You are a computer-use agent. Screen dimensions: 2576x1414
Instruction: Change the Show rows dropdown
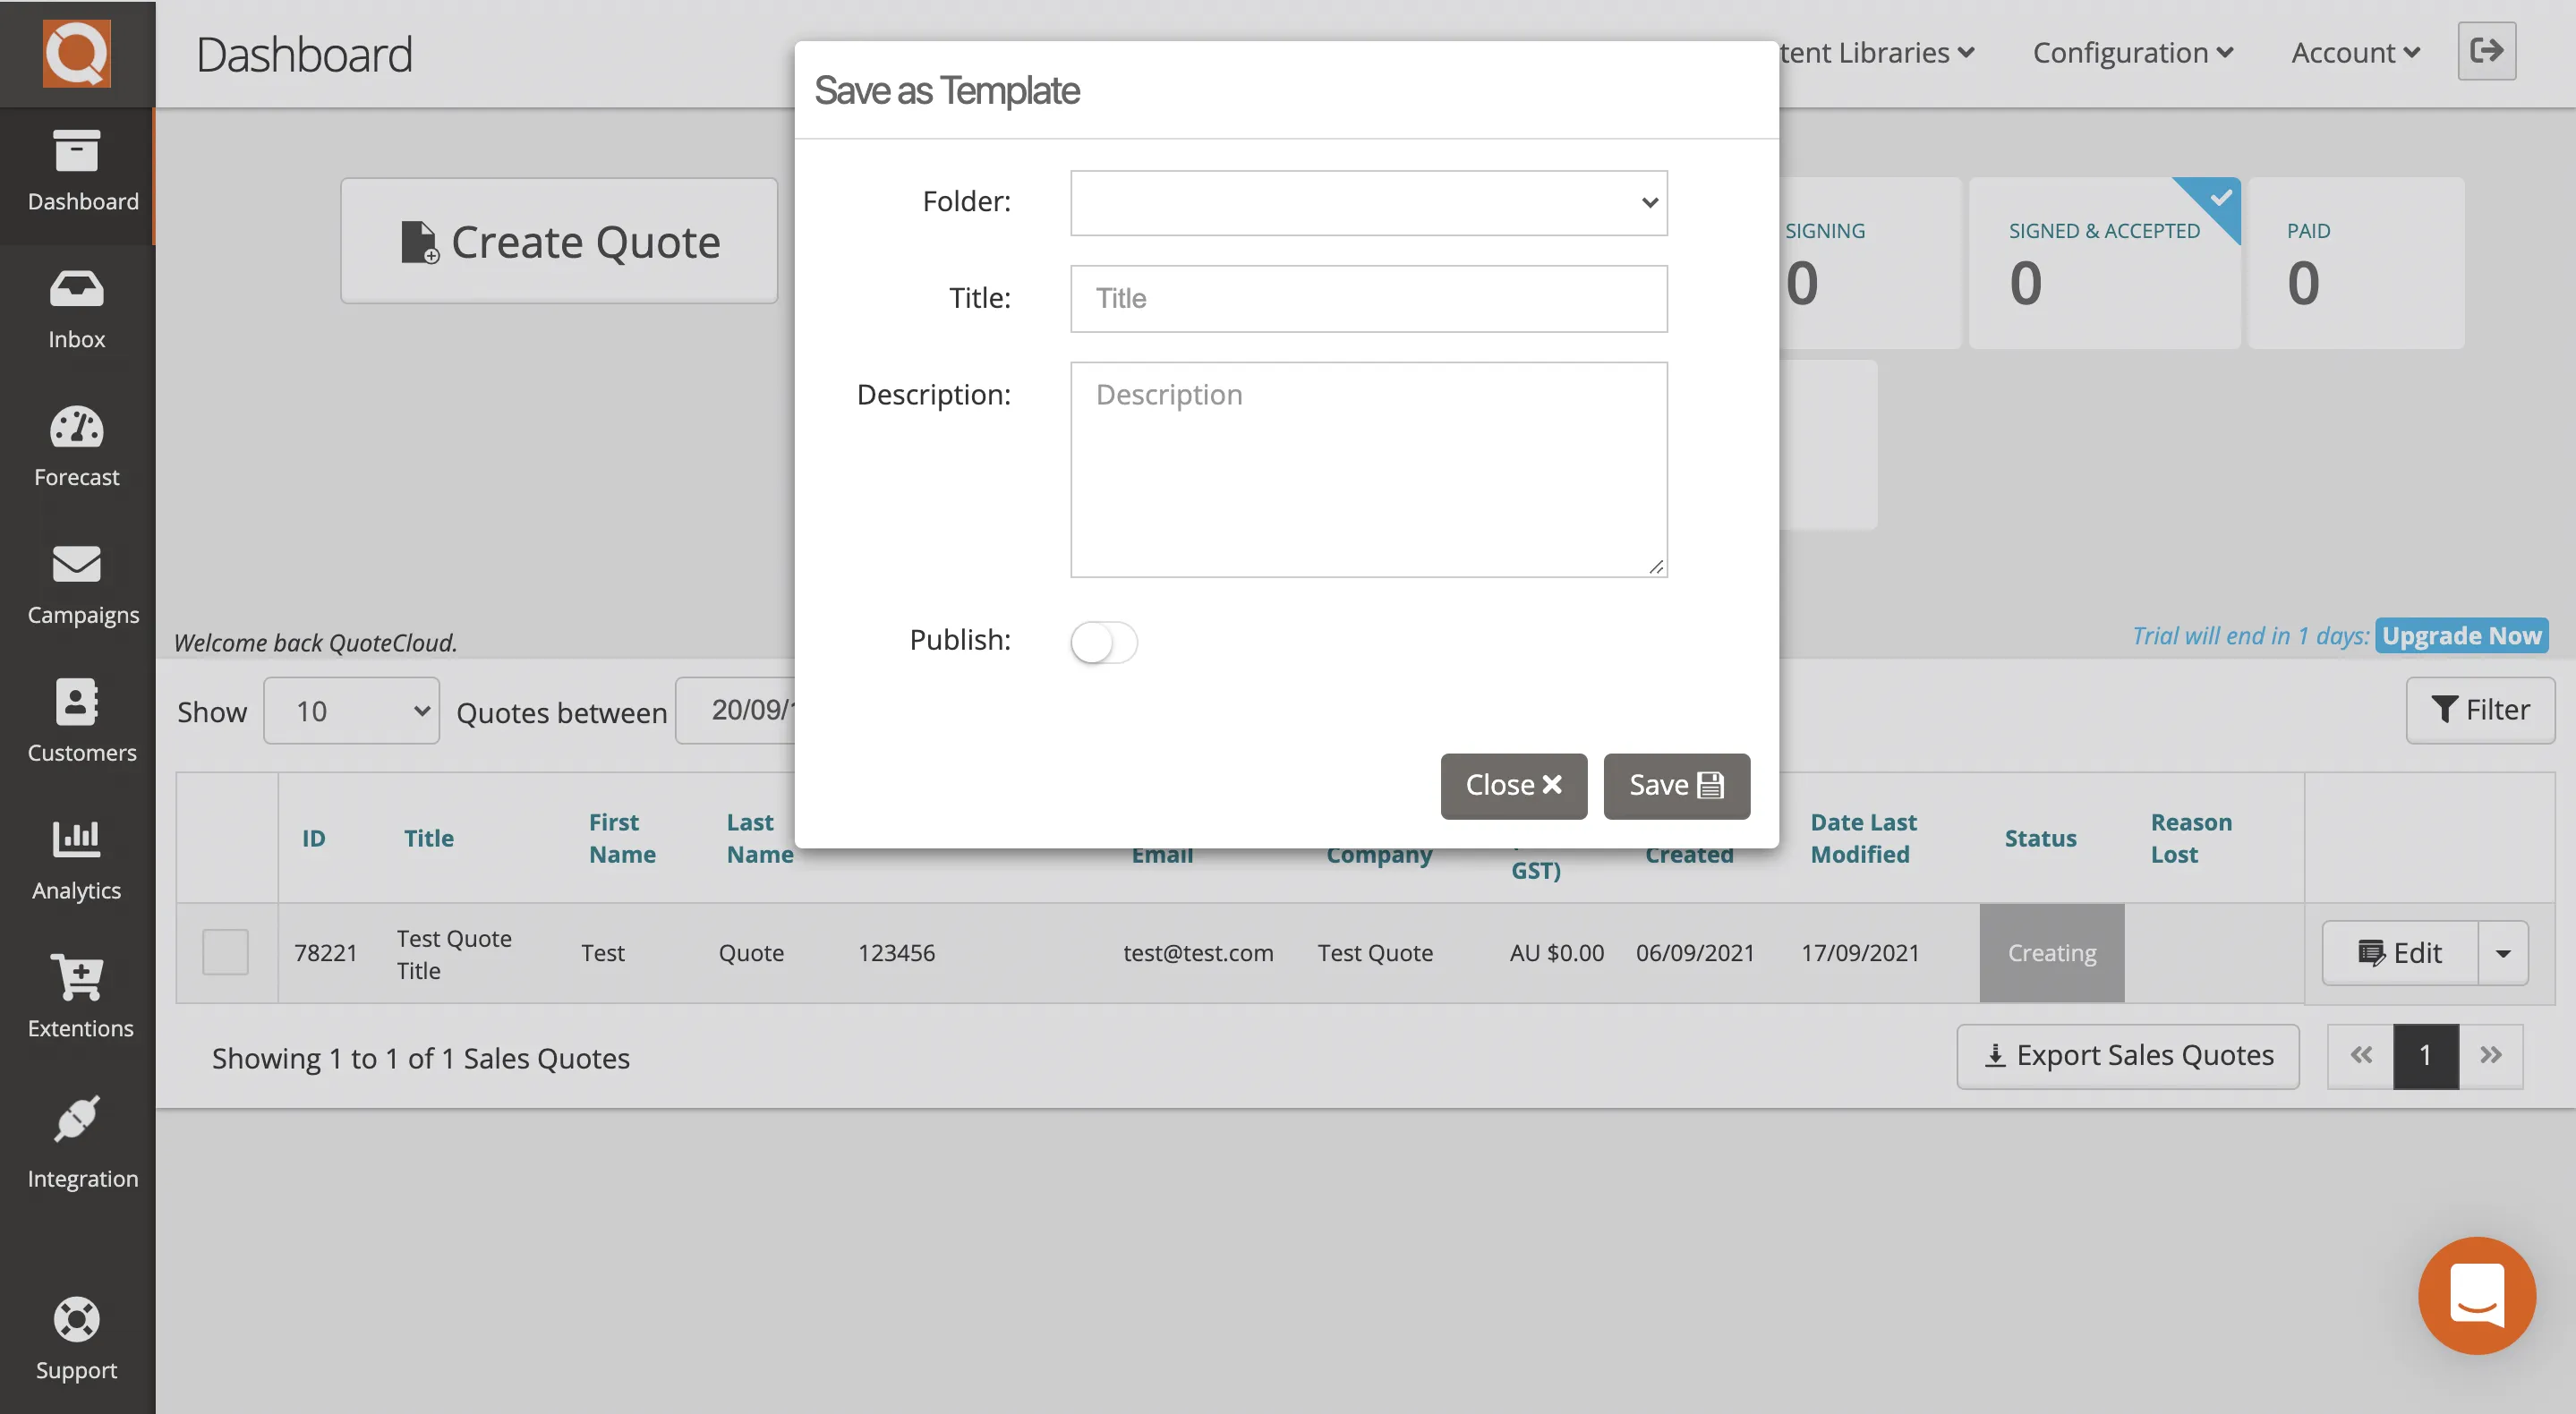click(x=351, y=711)
